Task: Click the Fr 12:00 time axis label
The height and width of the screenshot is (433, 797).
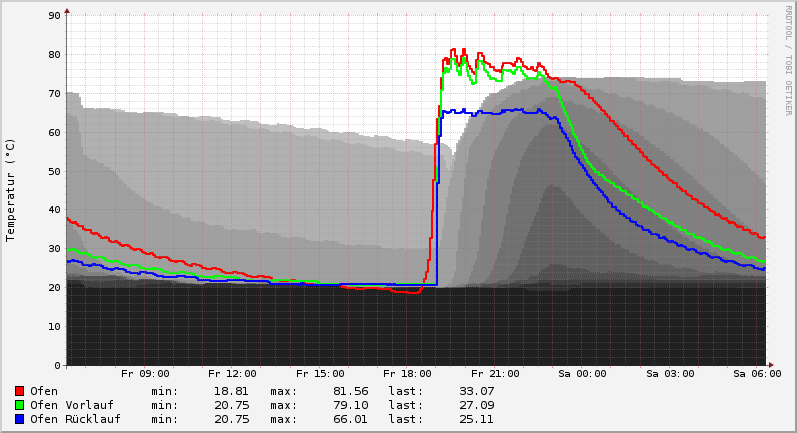Action: [x=233, y=374]
